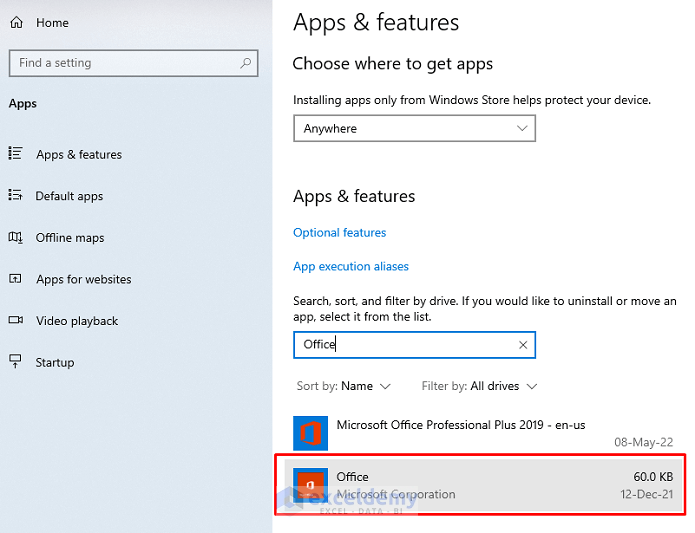Click the Home gear icon
The height and width of the screenshot is (533, 695).
click(x=16, y=22)
